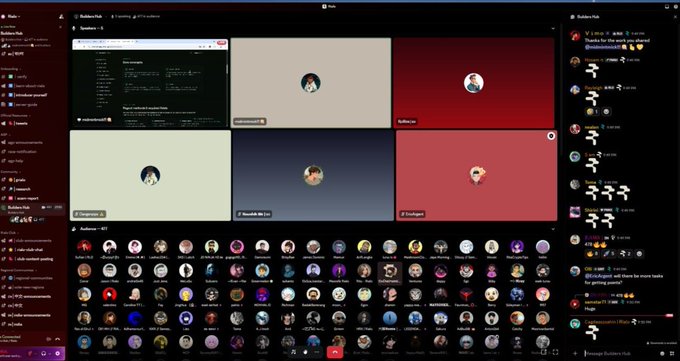
Task: Click the disconnect icon in voice connected bar
Action: tap(58, 339)
